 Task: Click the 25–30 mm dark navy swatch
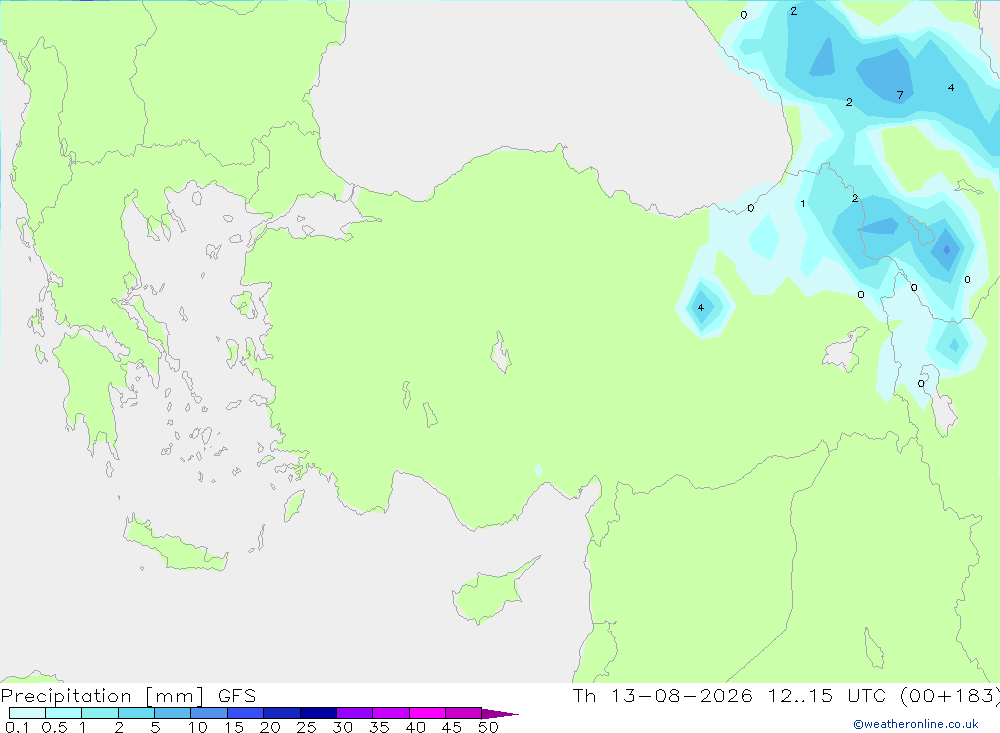(318, 713)
